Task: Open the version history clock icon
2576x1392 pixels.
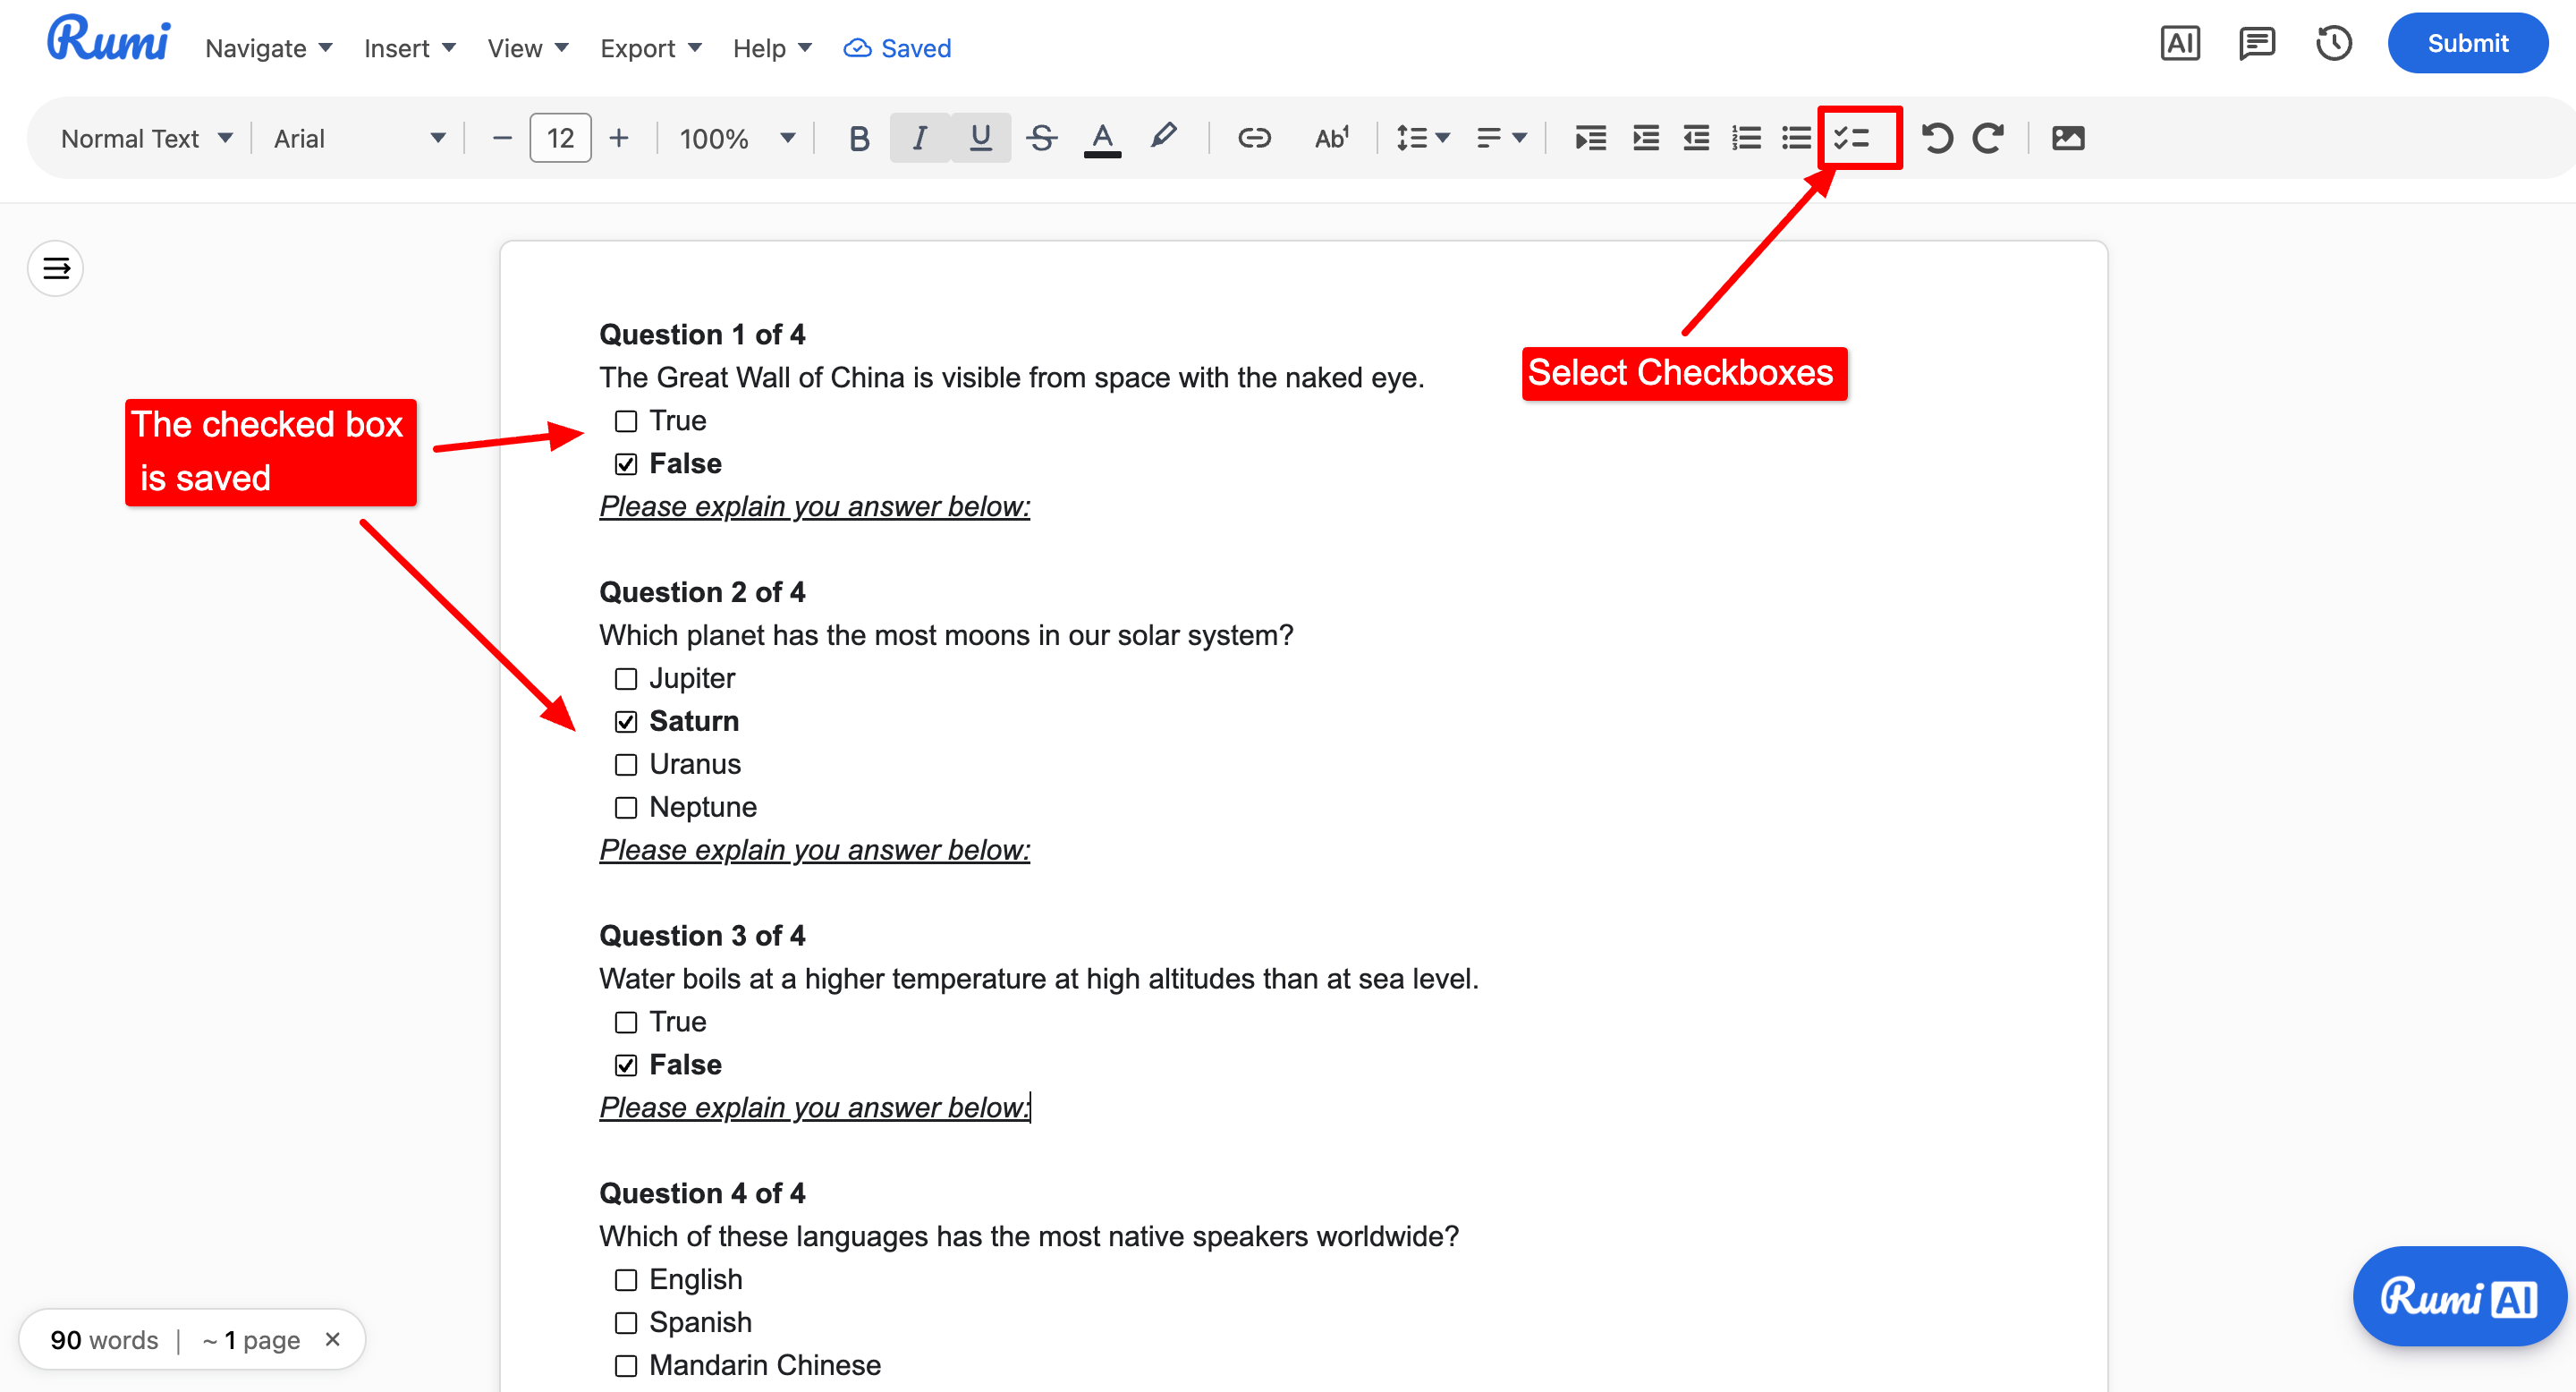Action: coord(2333,44)
